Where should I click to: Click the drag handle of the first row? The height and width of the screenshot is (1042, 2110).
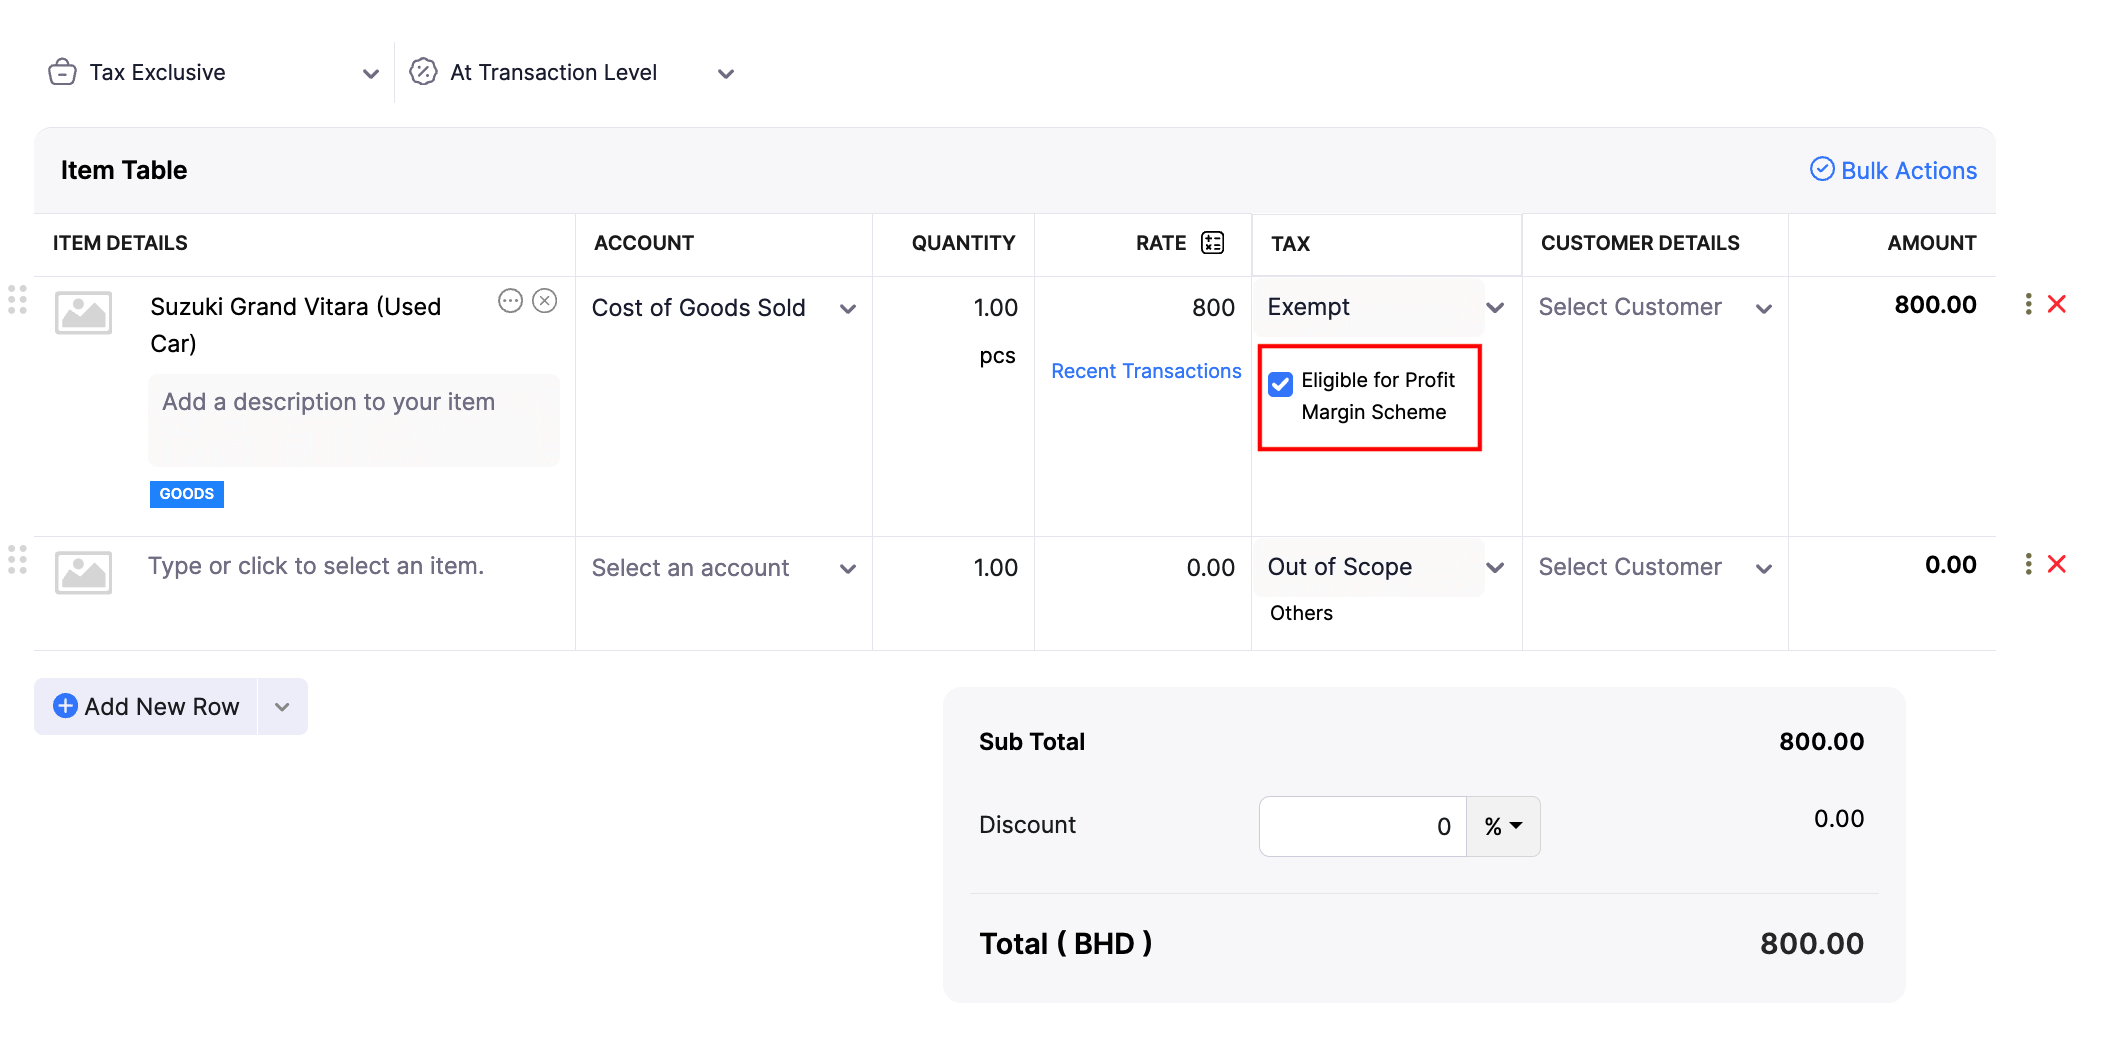pyautogui.click(x=17, y=300)
